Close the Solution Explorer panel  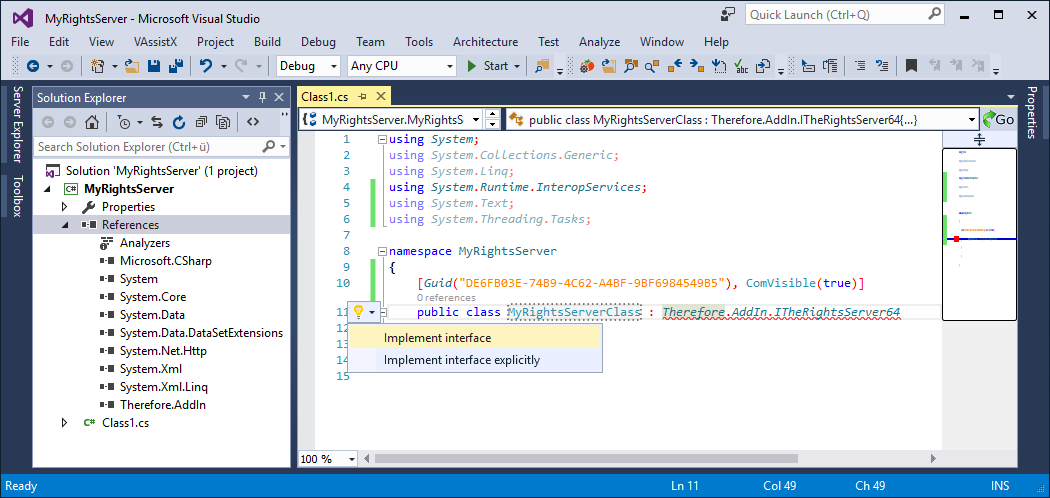coord(279,98)
